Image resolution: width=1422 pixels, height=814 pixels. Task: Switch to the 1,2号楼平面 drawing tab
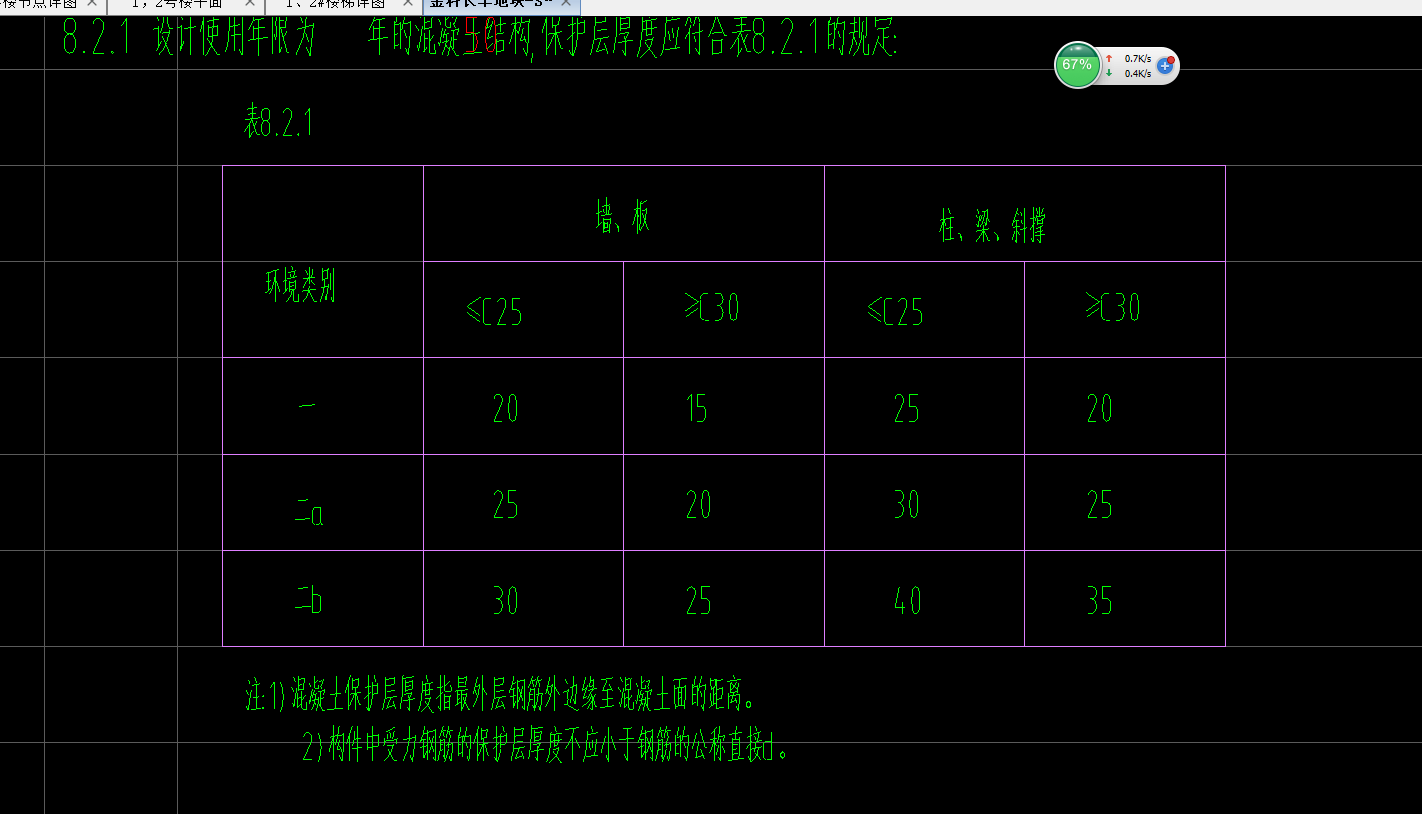coord(175,4)
